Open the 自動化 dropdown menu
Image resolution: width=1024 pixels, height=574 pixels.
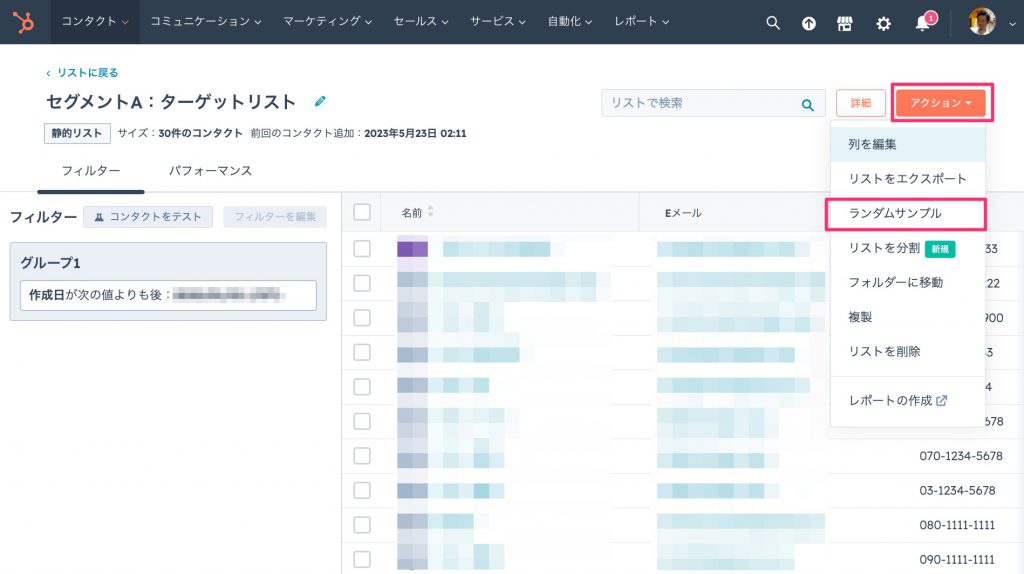coord(569,22)
